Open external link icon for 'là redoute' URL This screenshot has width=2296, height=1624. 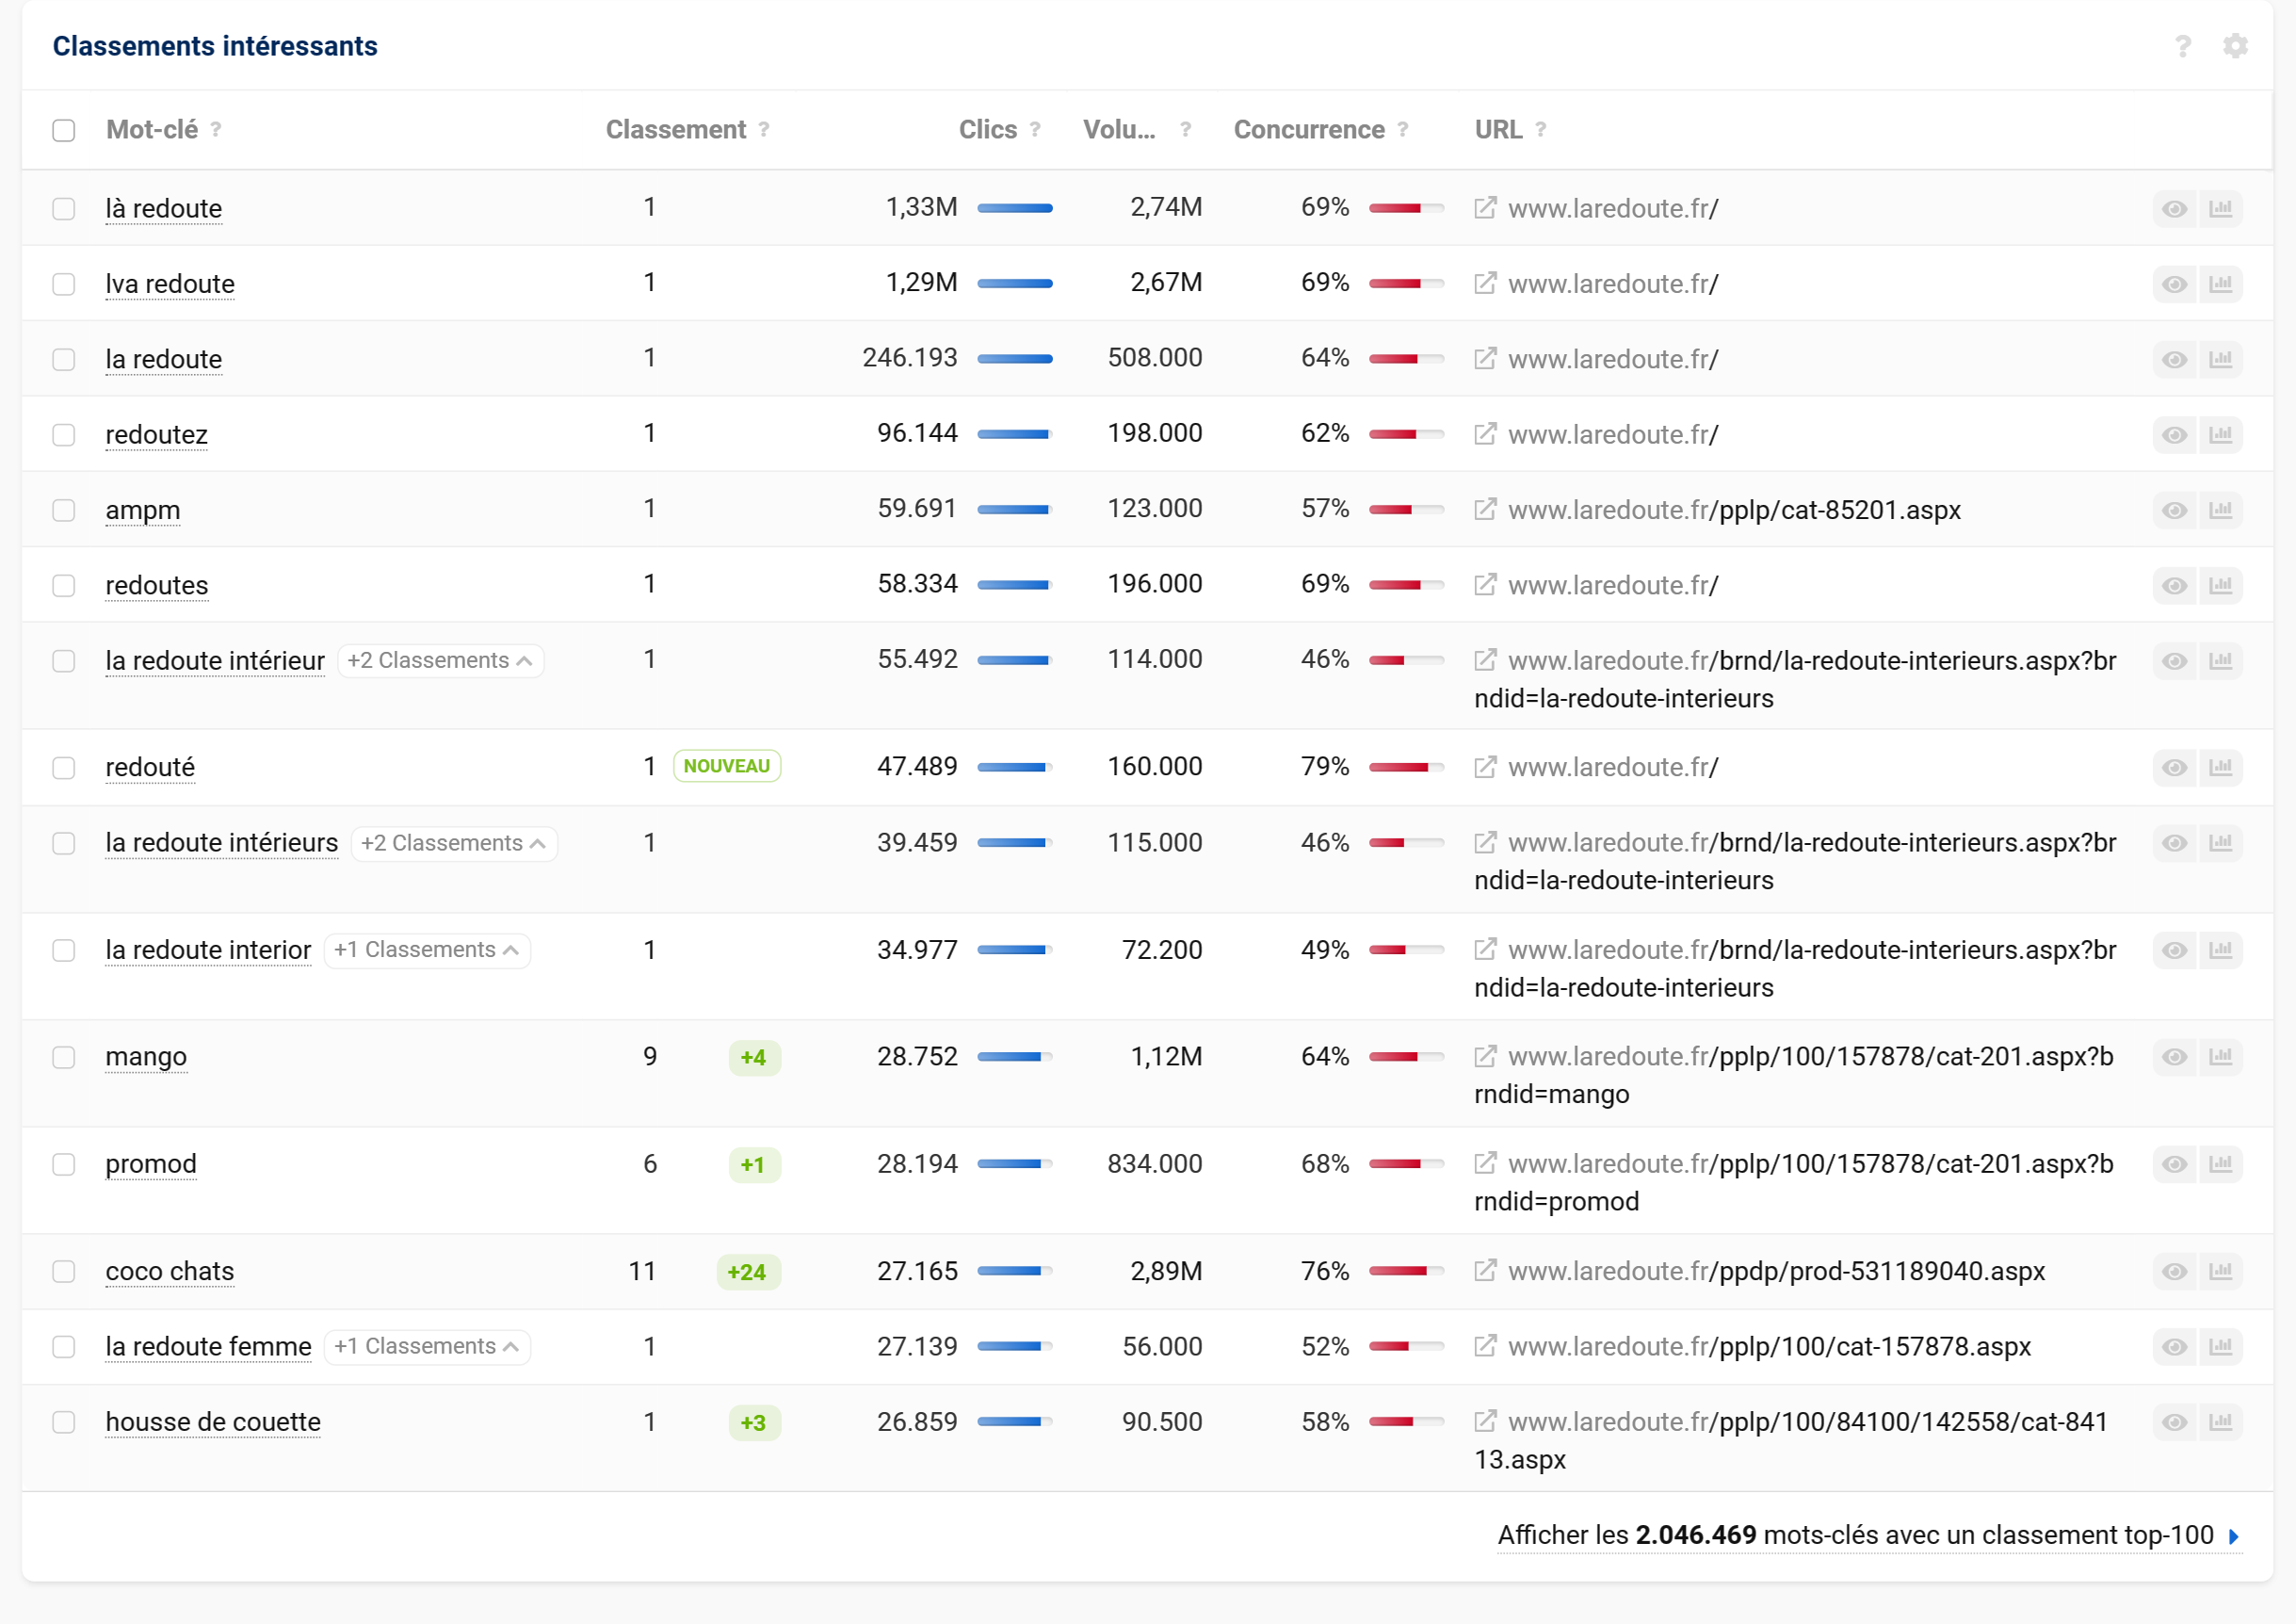tap(1485, 208)
